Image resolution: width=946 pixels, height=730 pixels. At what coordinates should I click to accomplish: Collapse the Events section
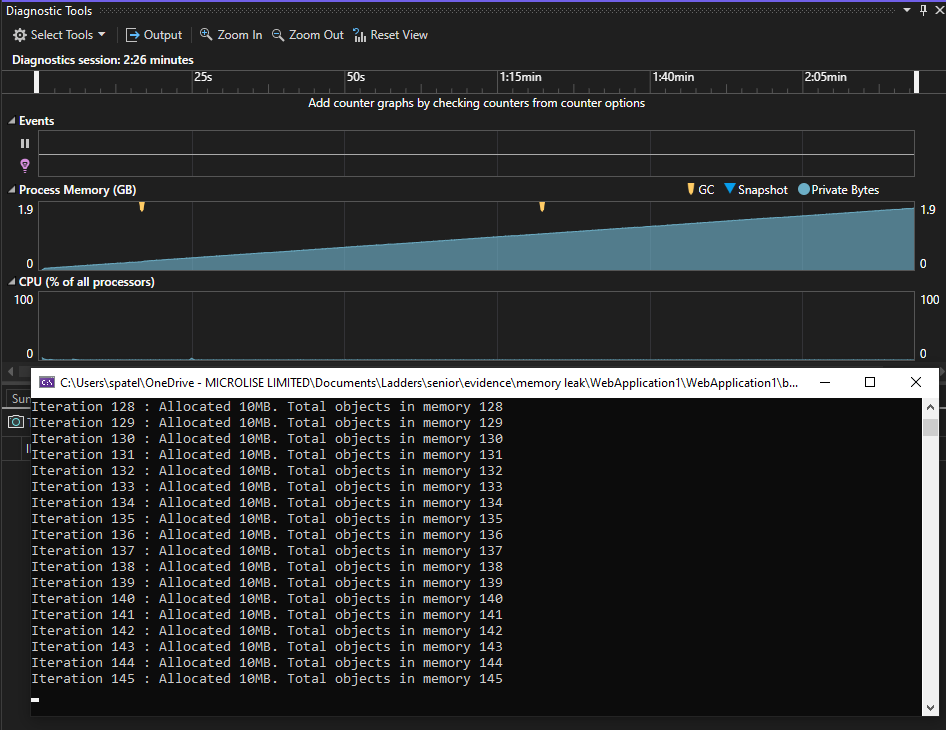[x=11, y=121]
